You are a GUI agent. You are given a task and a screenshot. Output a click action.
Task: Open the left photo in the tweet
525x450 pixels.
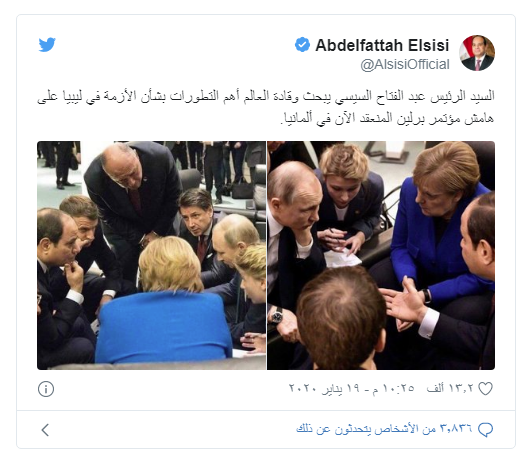coord(151,255)
